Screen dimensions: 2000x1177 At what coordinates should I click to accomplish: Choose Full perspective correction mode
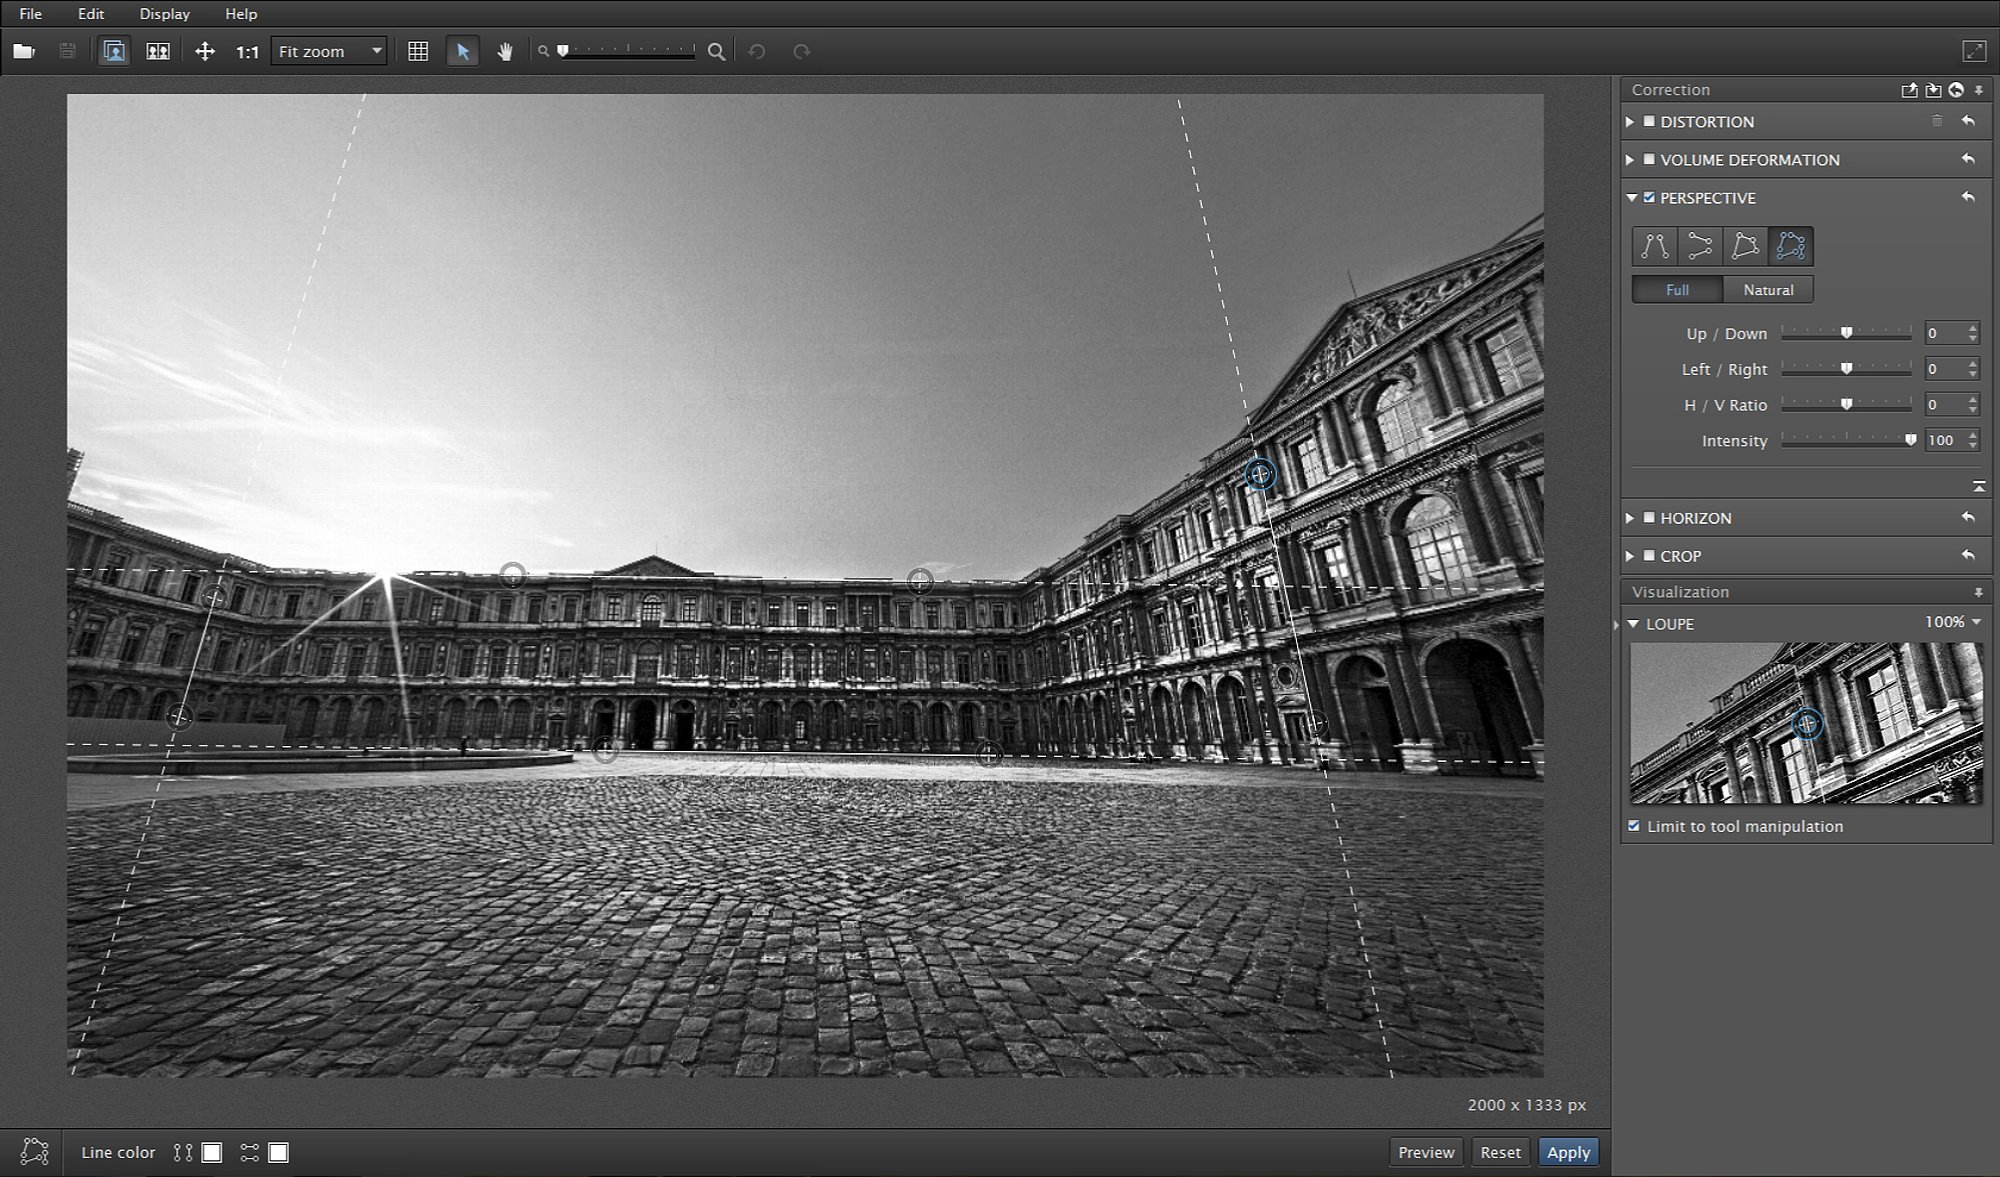pyautogui.click(x=1677, y=290)
